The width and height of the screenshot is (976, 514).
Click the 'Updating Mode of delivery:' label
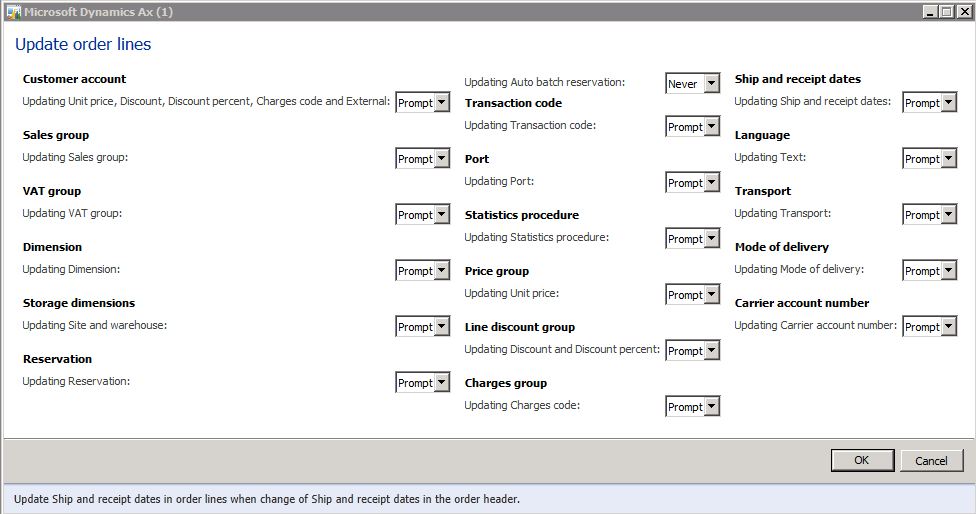pos(799,269)
